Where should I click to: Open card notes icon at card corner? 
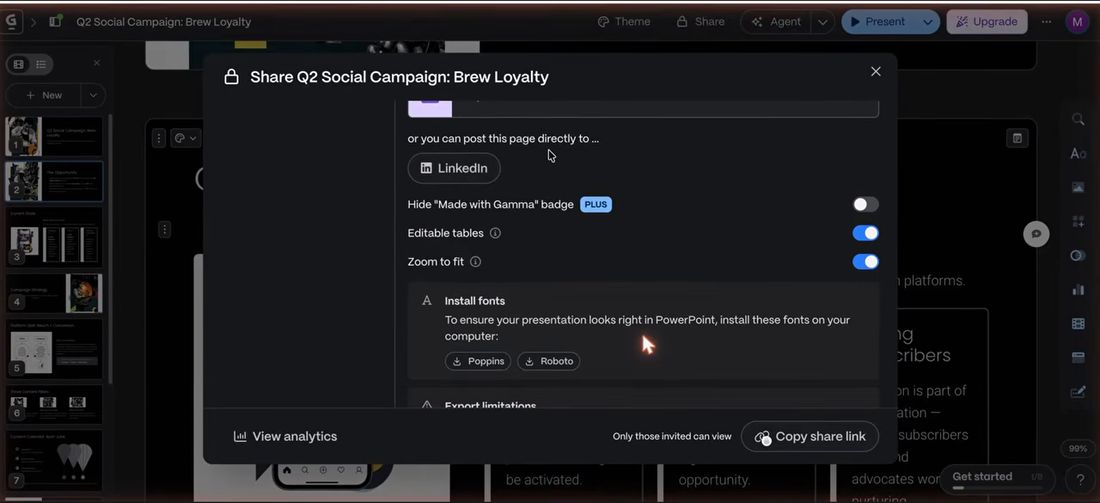(1017, 138)
